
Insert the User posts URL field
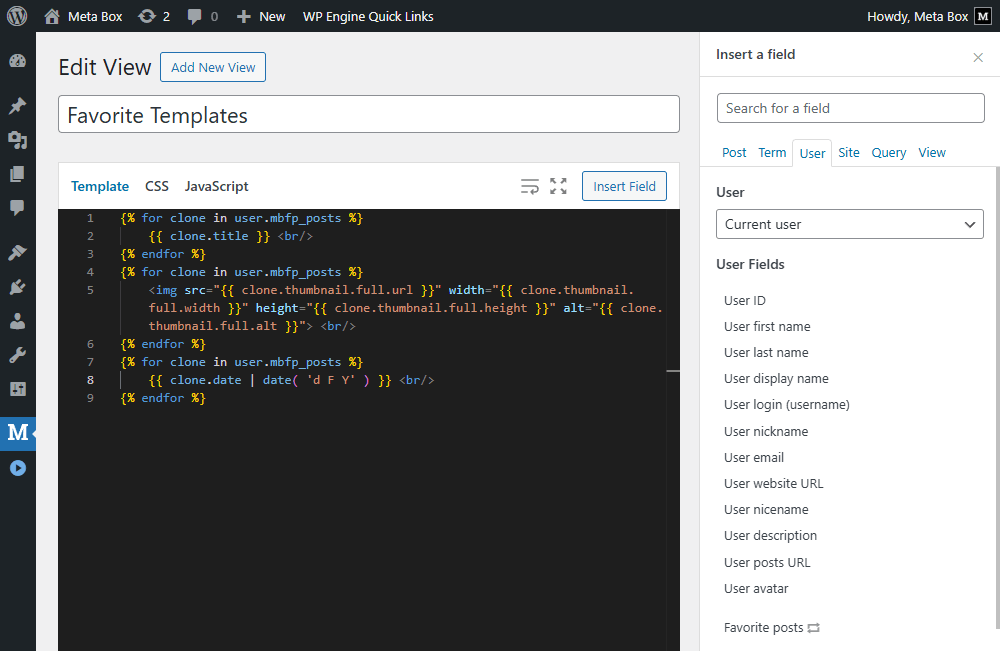tap(767, 563)
